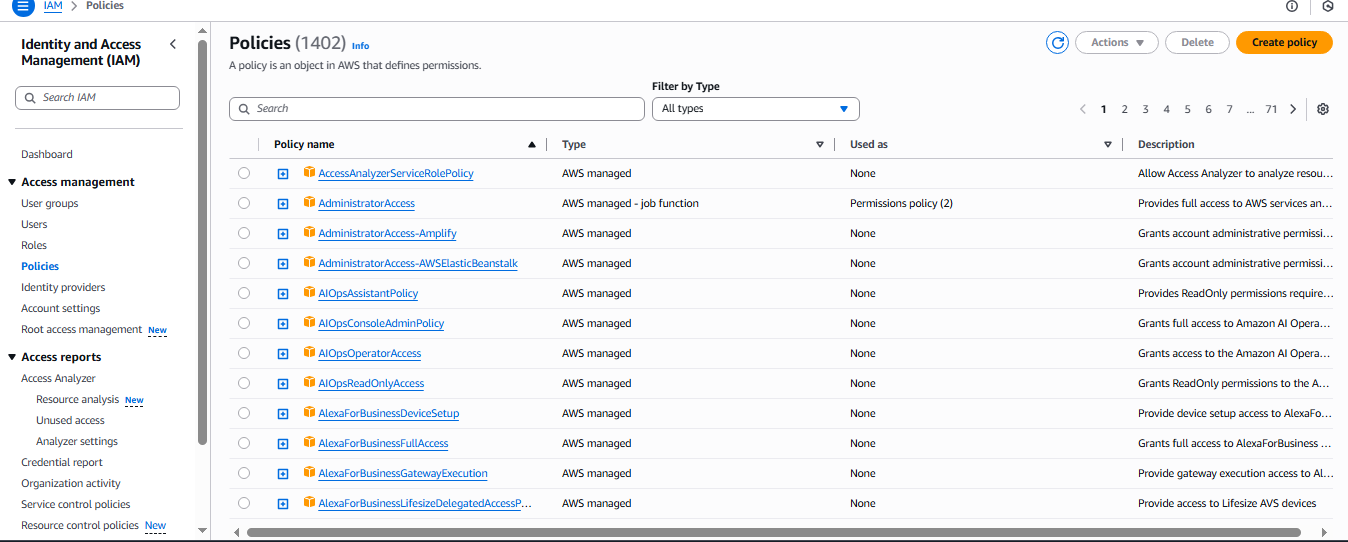The image size is (1348, 542).
Task: Refresh the policies list
Action: coord(1057,43)
